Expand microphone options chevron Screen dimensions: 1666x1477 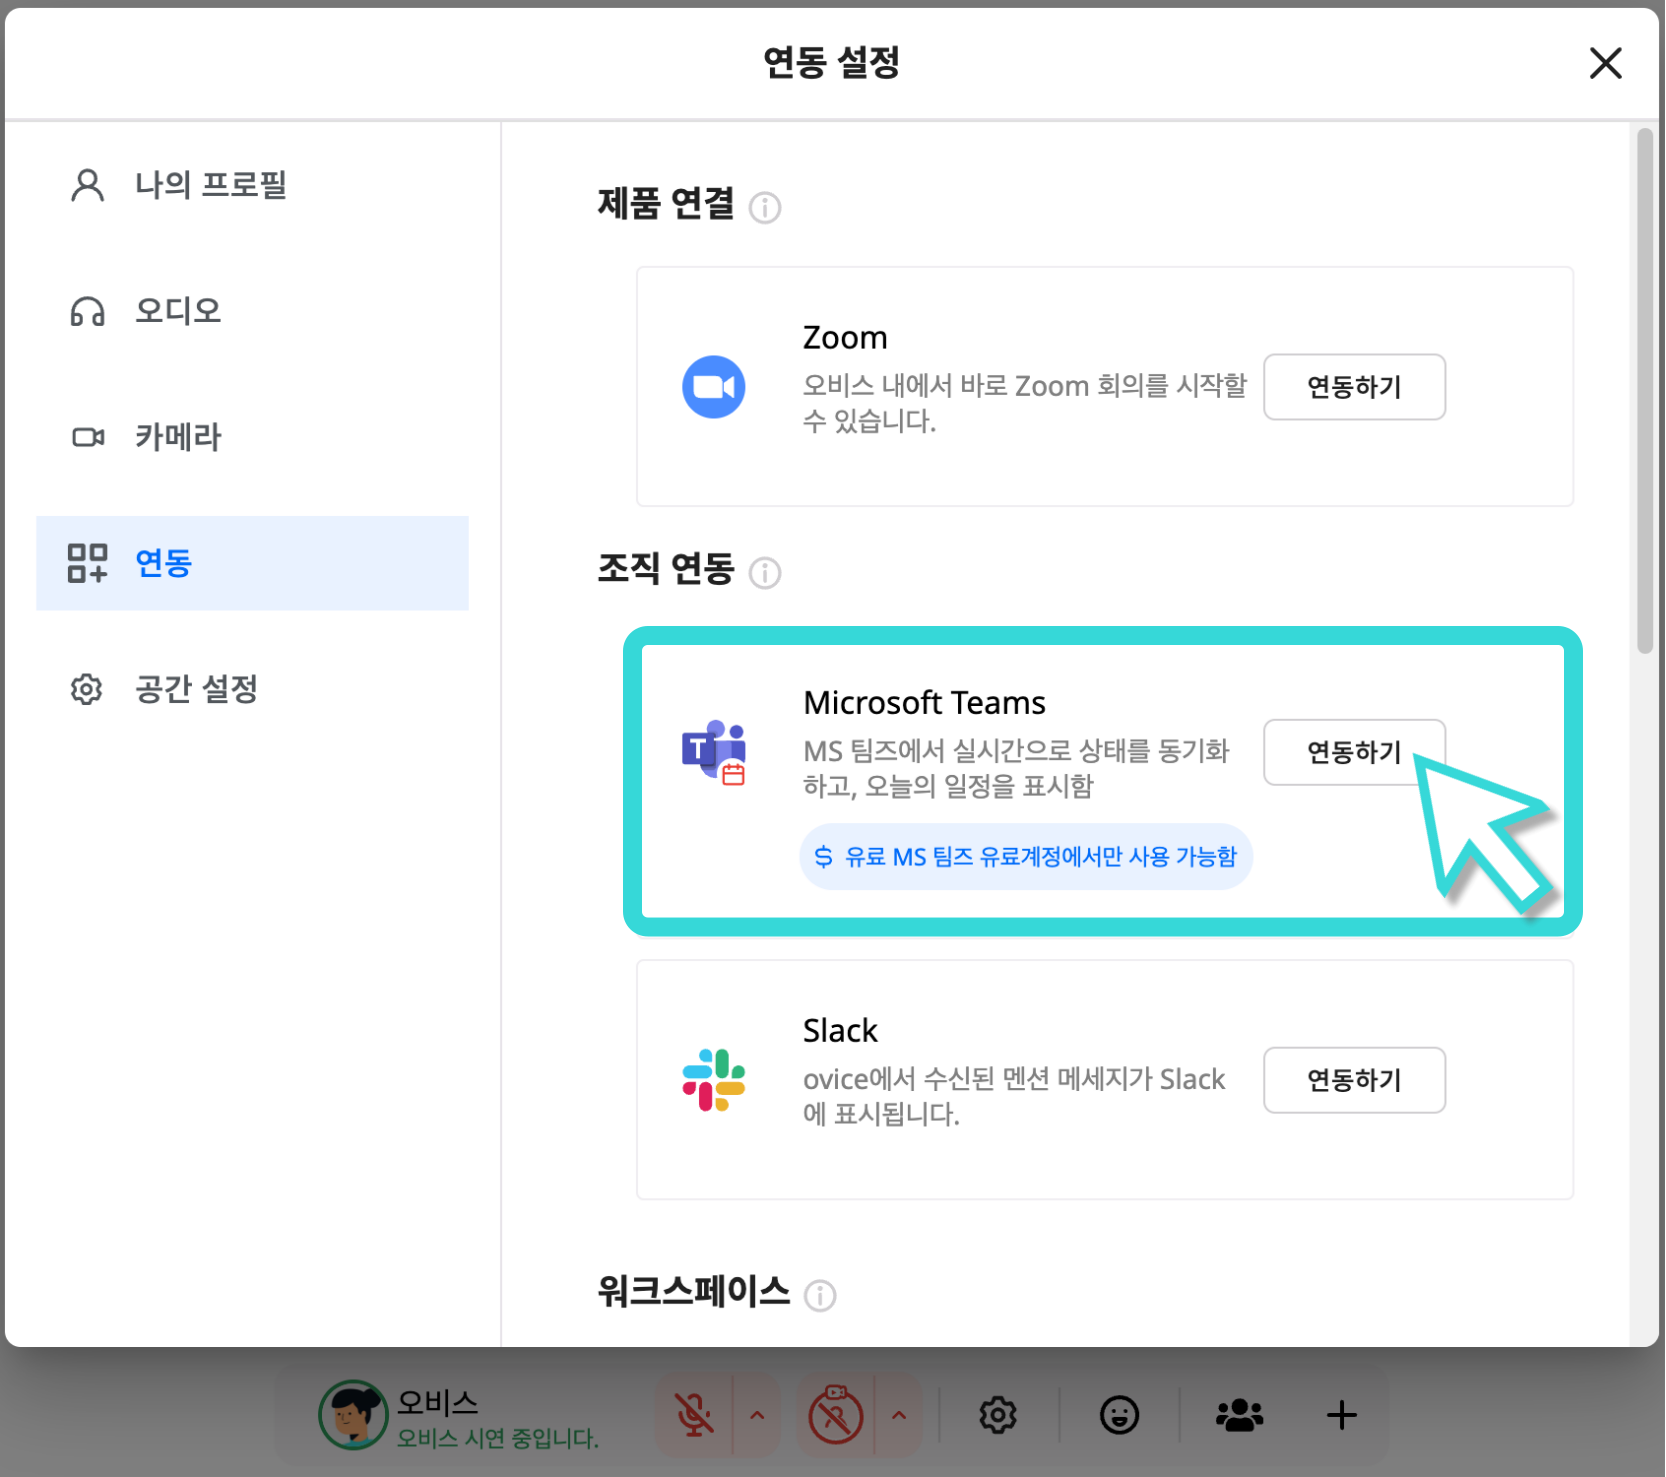click(757, 1415)
